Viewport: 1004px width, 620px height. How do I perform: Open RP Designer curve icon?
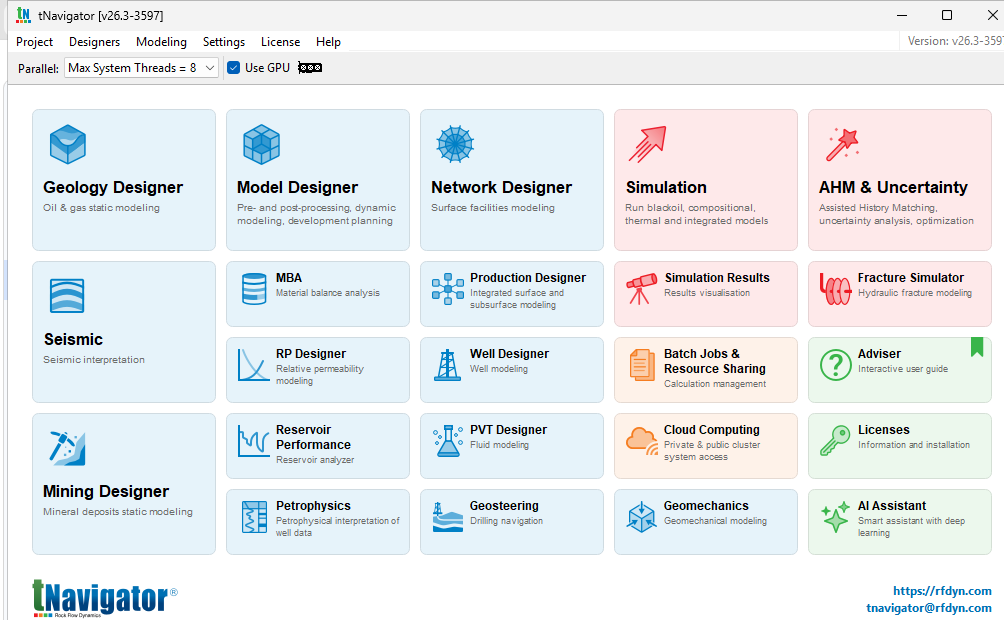[x=254, y=365]
